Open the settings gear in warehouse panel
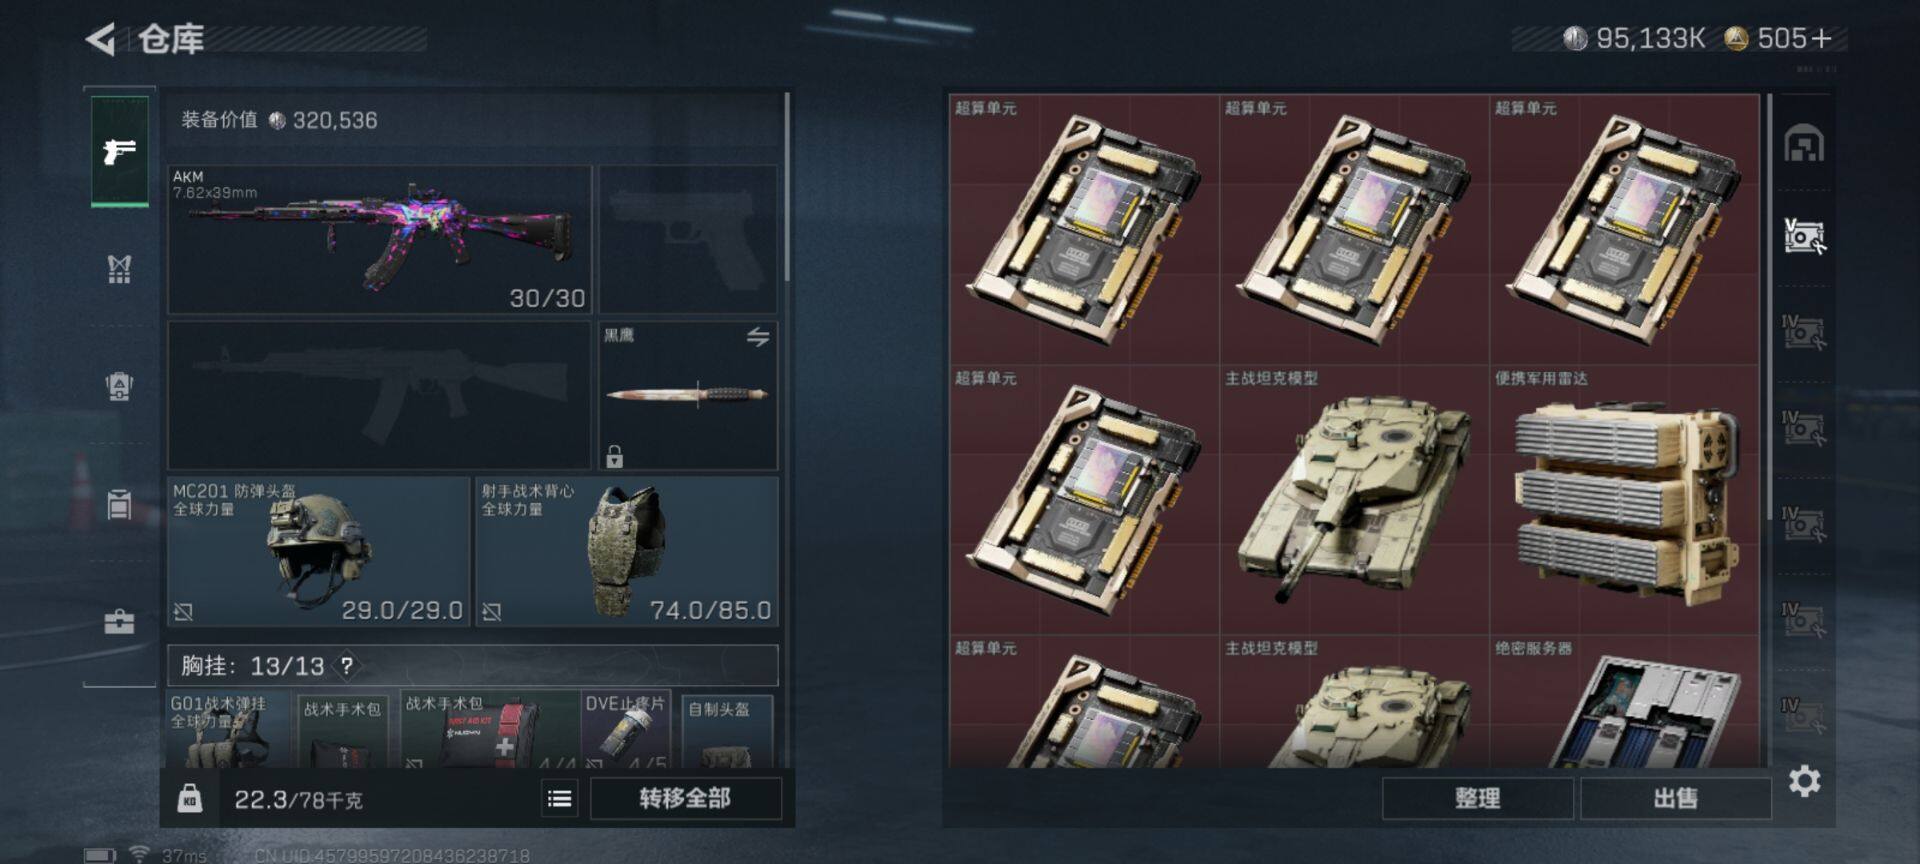 tap(1804, 781)
